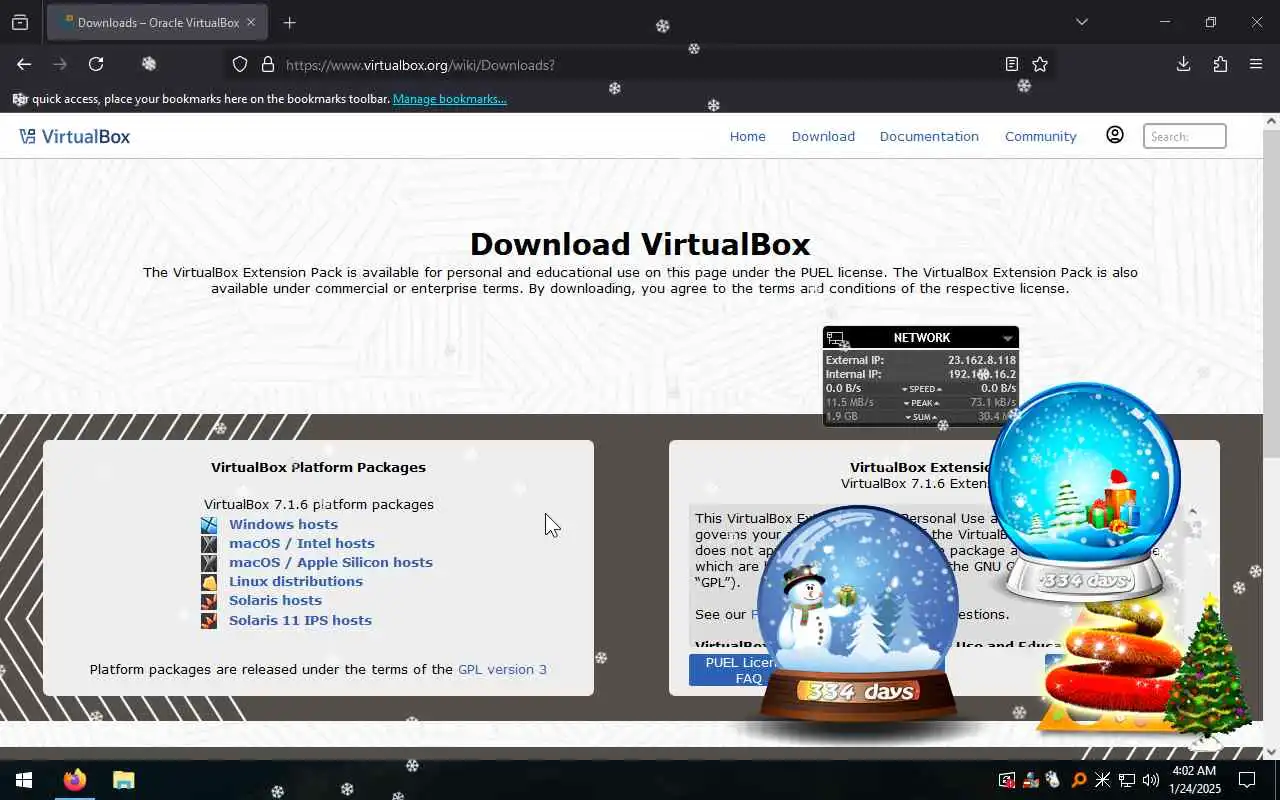Open the Download menu item
The width and height of the screenshot is (1280, 800).
(x=823, y=136)
